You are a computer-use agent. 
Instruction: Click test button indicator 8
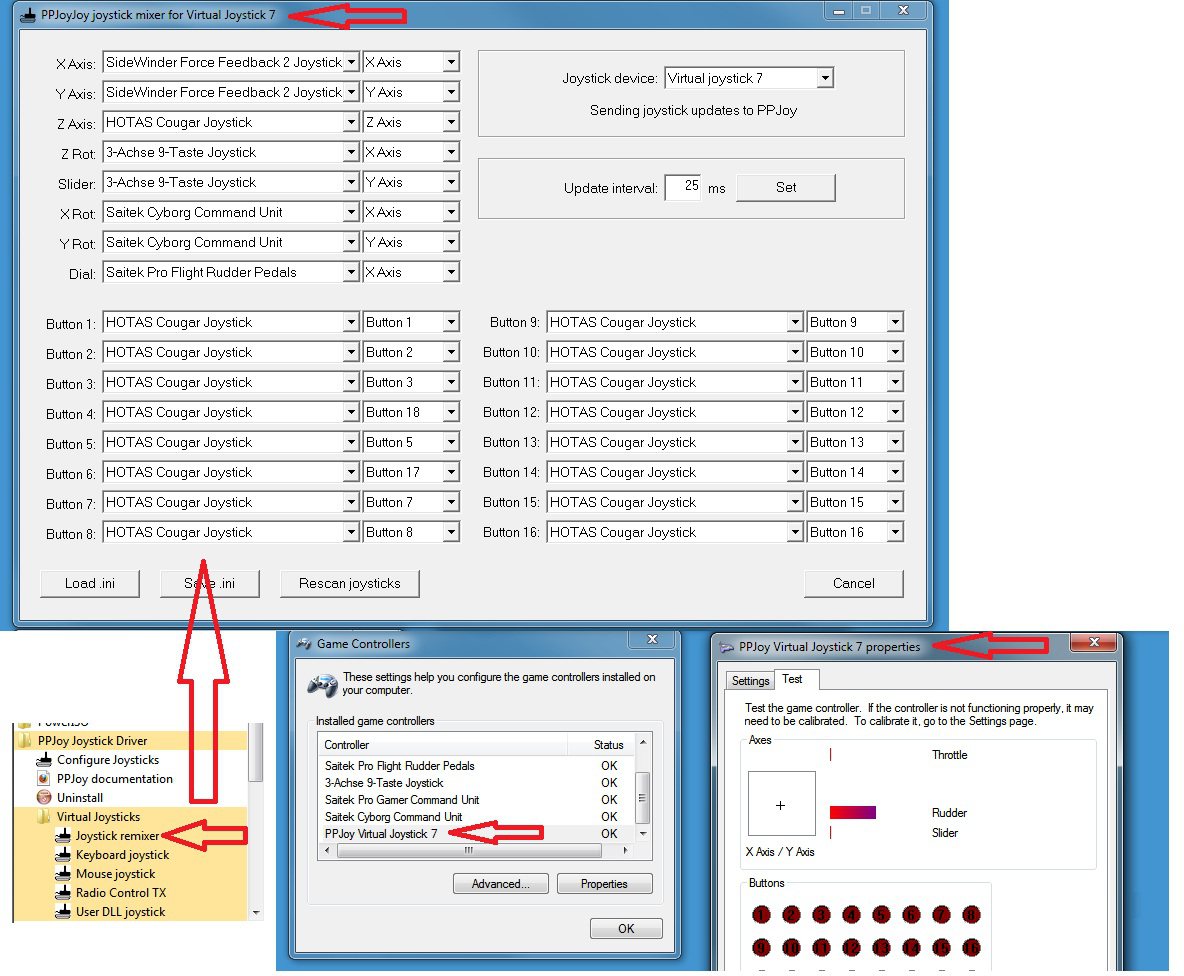[x=971, y=915]
